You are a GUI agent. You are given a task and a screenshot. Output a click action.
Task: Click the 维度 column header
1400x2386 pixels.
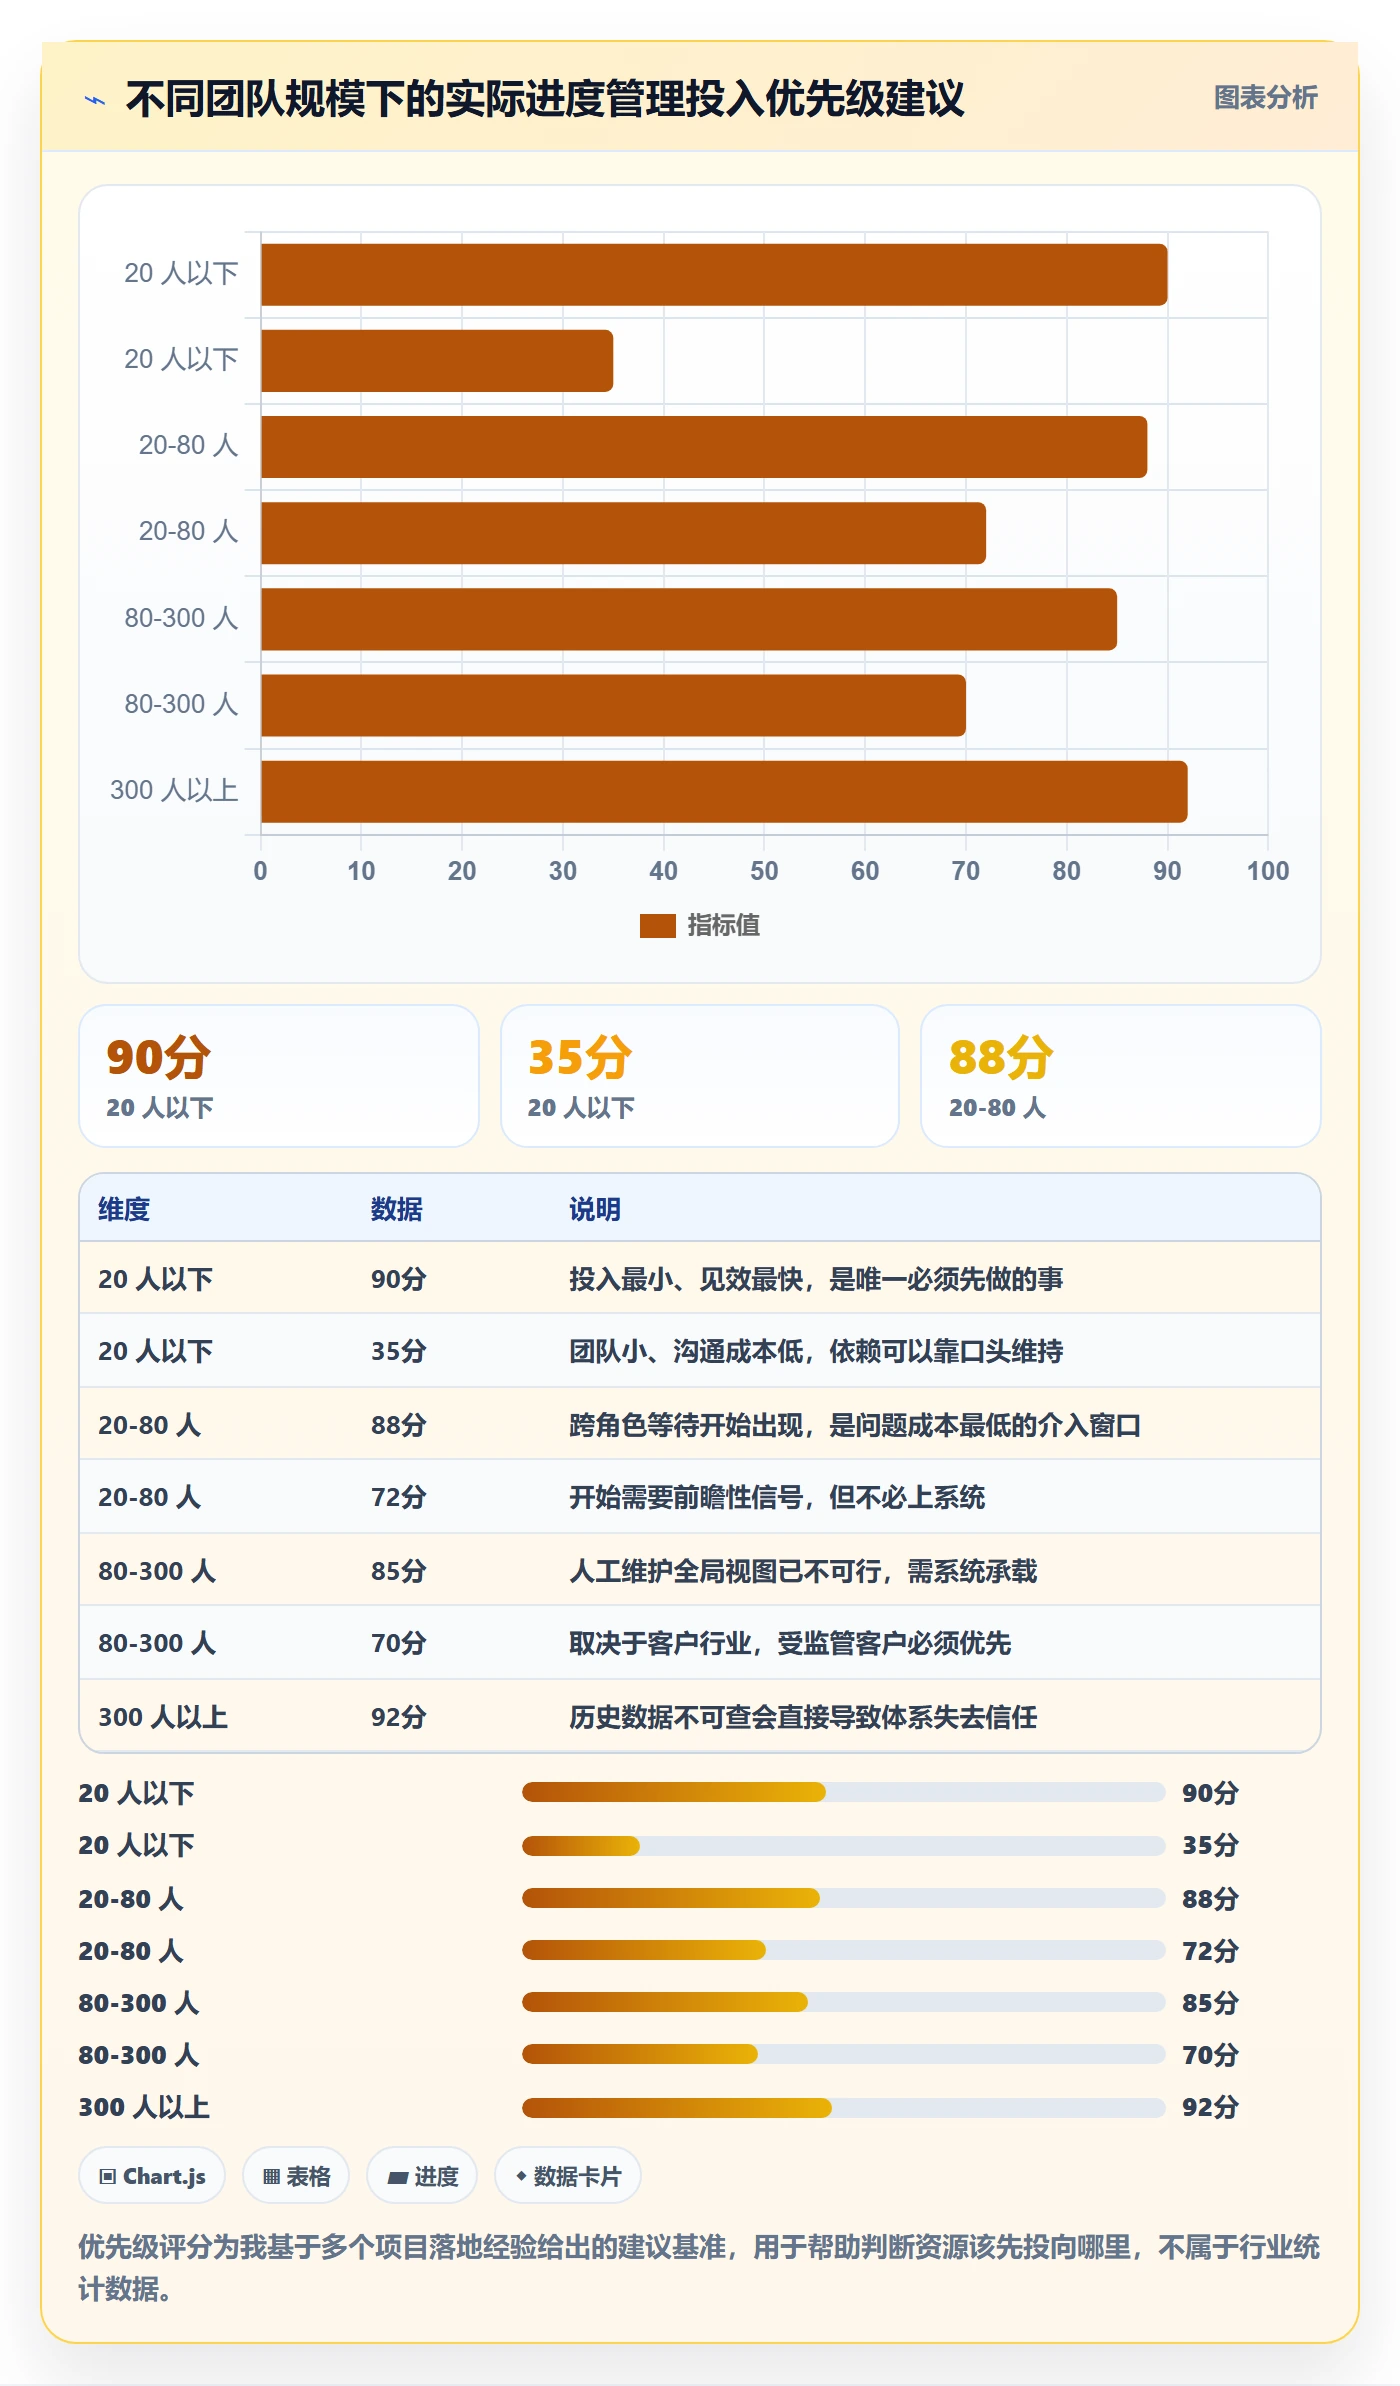[124, 1209]
